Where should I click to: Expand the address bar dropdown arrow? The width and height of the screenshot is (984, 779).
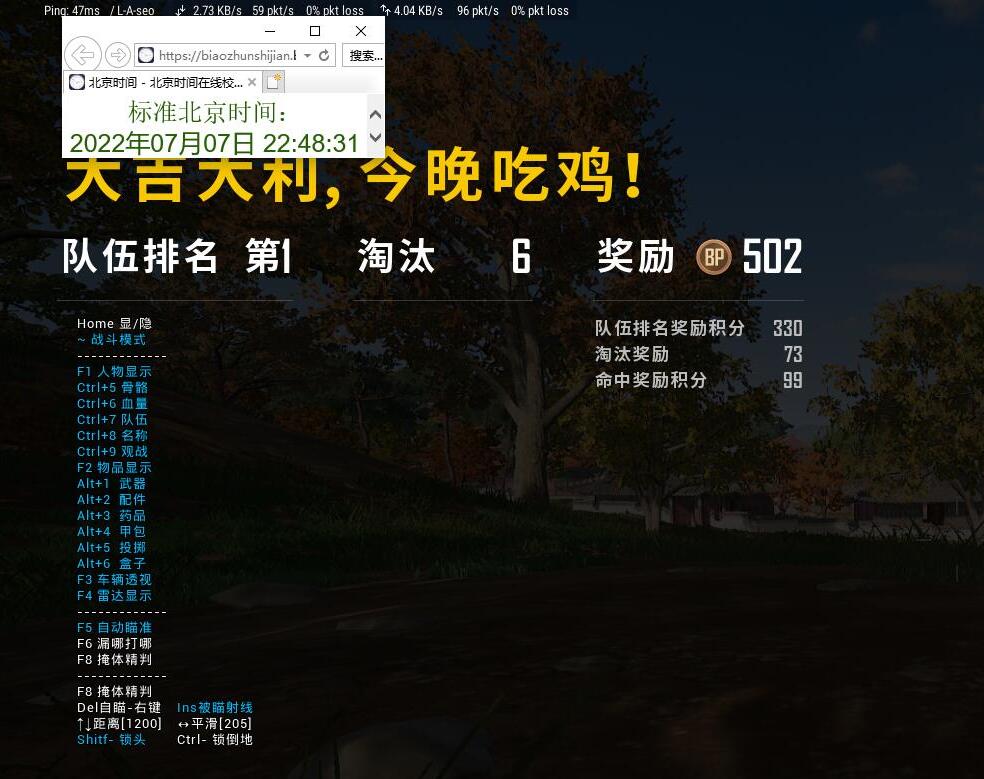tap(307, 56)
